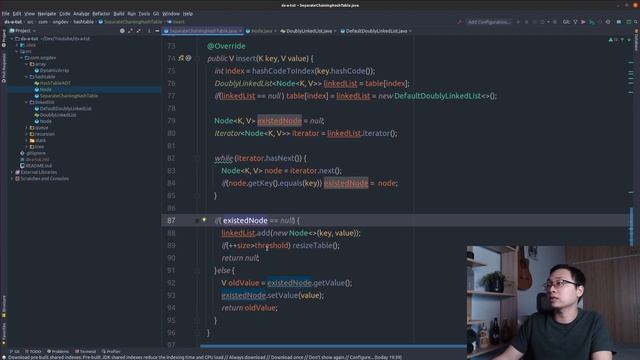Image resolution: width=640 pixels, height=360 pixels.
Task: Click Collapse All in Project panel
Action: click(x=139, y=31)
